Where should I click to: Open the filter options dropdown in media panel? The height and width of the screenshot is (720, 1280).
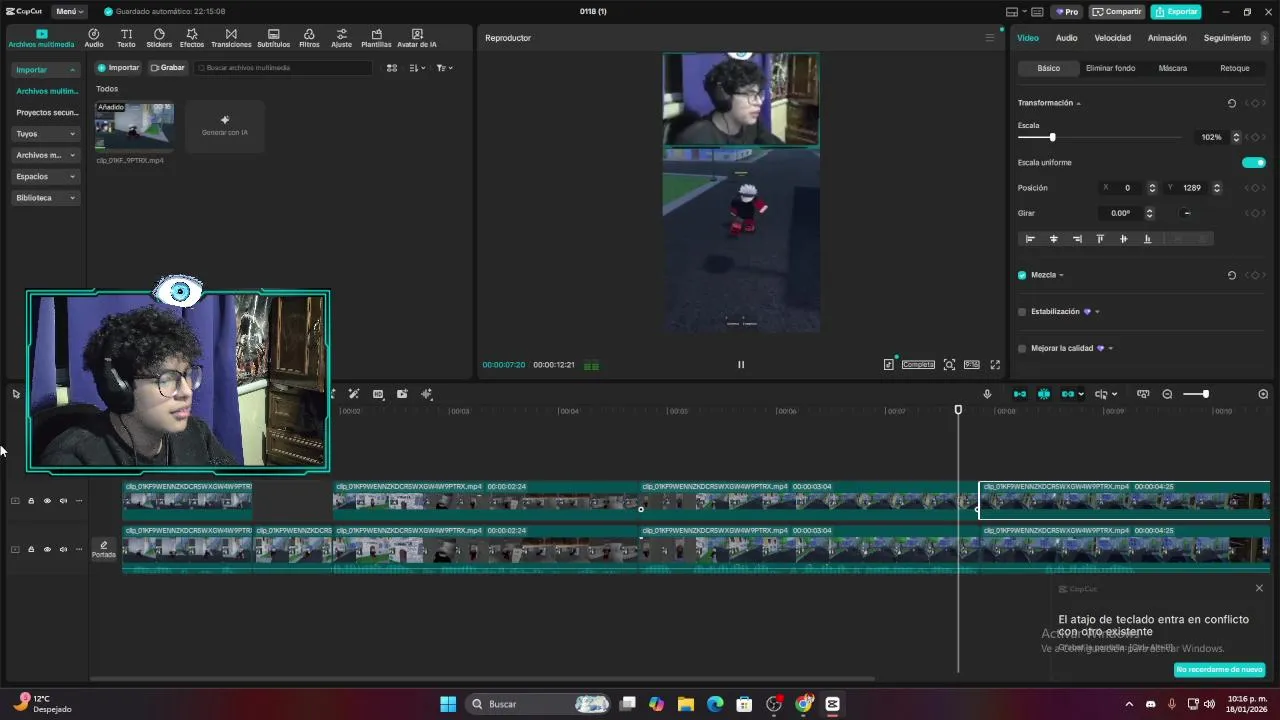444,68
